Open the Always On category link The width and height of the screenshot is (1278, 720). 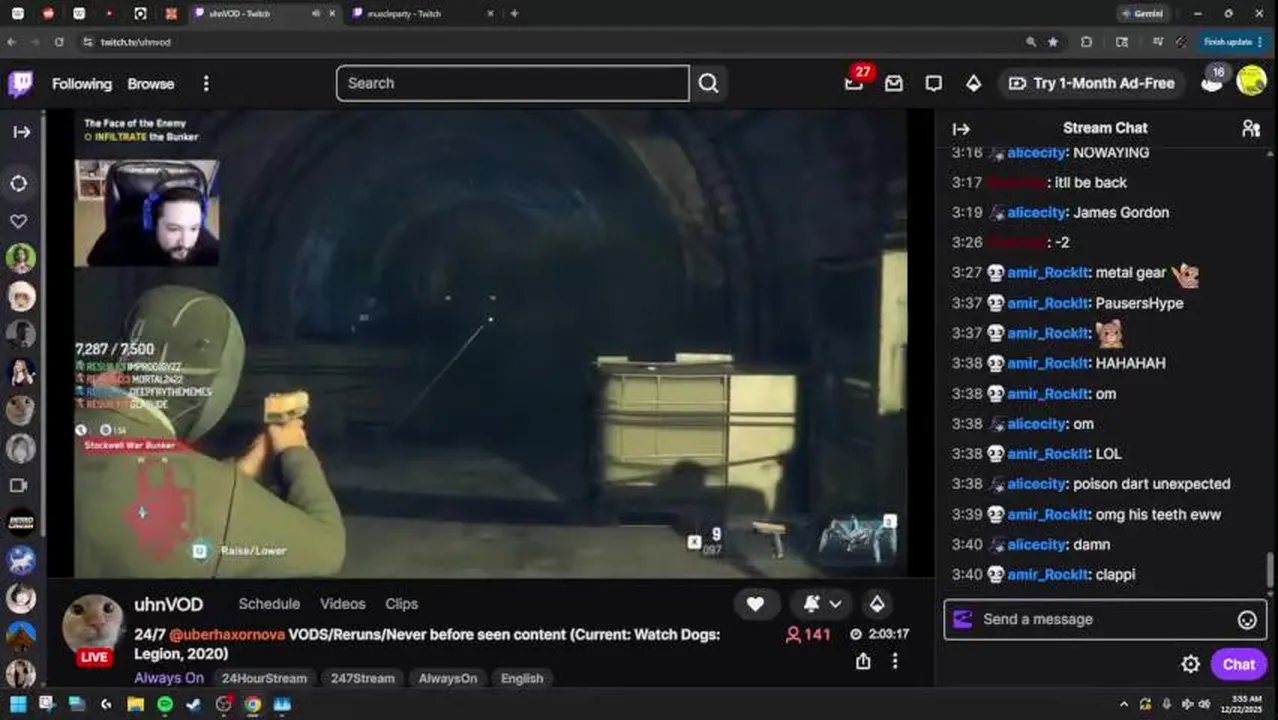169,678
